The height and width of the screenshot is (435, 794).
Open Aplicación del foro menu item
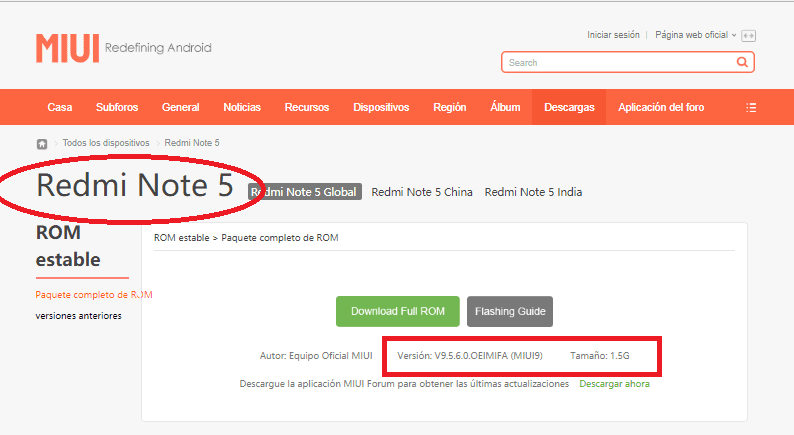click(661, 107)
